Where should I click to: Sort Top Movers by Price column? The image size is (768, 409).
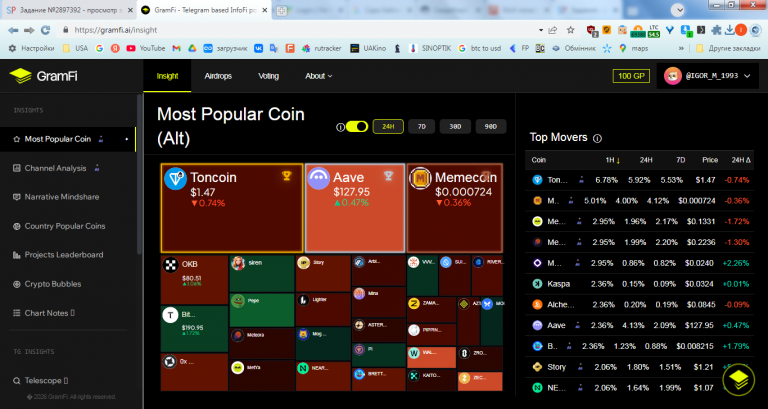coord(710,160)
